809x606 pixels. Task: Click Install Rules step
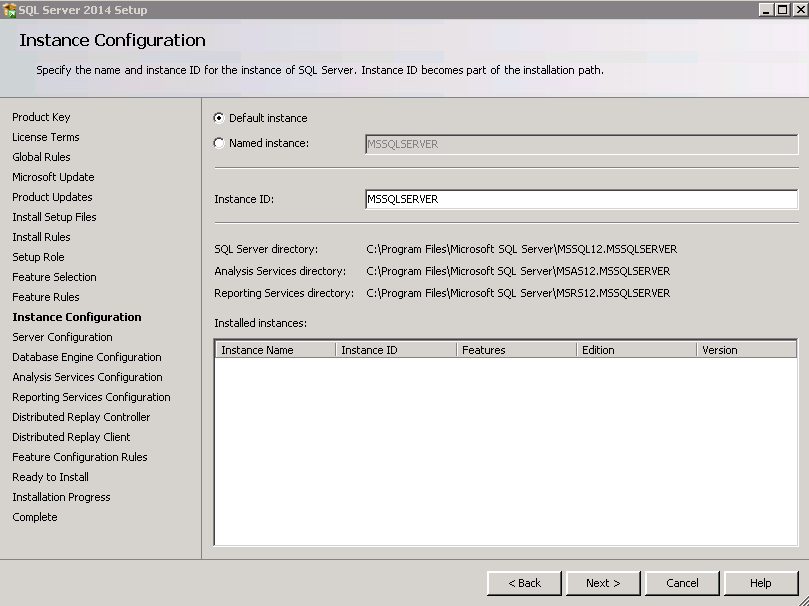point(41,237)
